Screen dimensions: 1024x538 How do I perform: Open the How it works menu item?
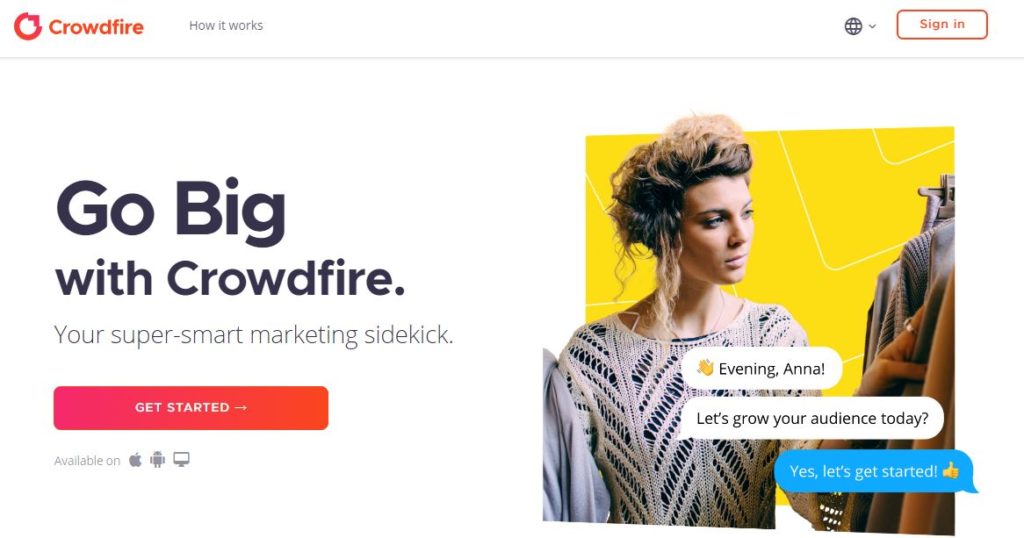[226, 25]
